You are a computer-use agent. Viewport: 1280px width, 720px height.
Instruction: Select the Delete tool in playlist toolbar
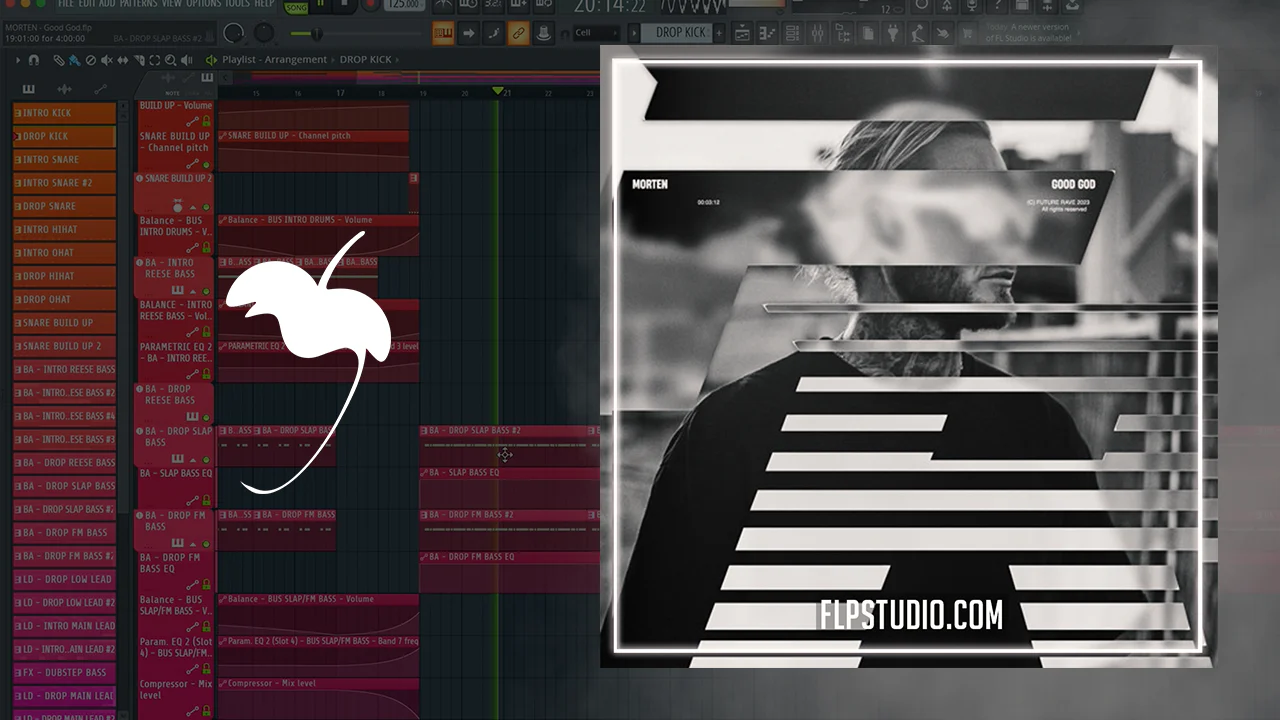91,60
